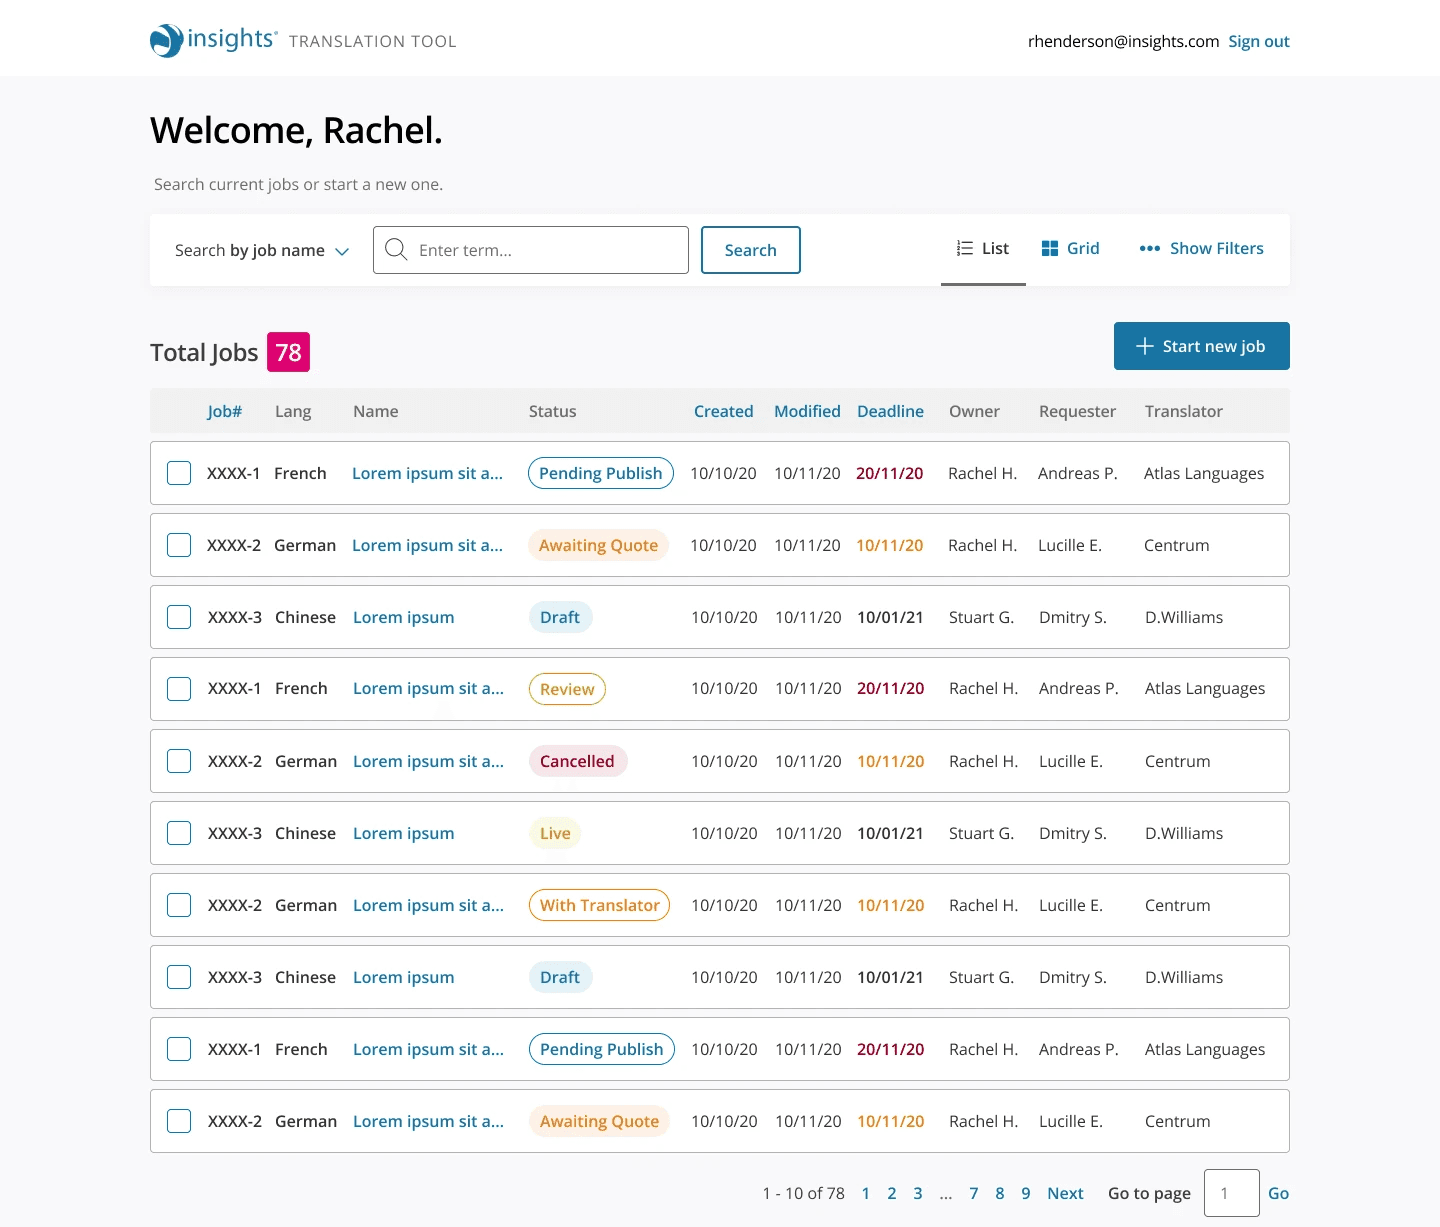Click the 20/11/20 deadline in the Review row
1440x1227 pixels.
[891, 689]
